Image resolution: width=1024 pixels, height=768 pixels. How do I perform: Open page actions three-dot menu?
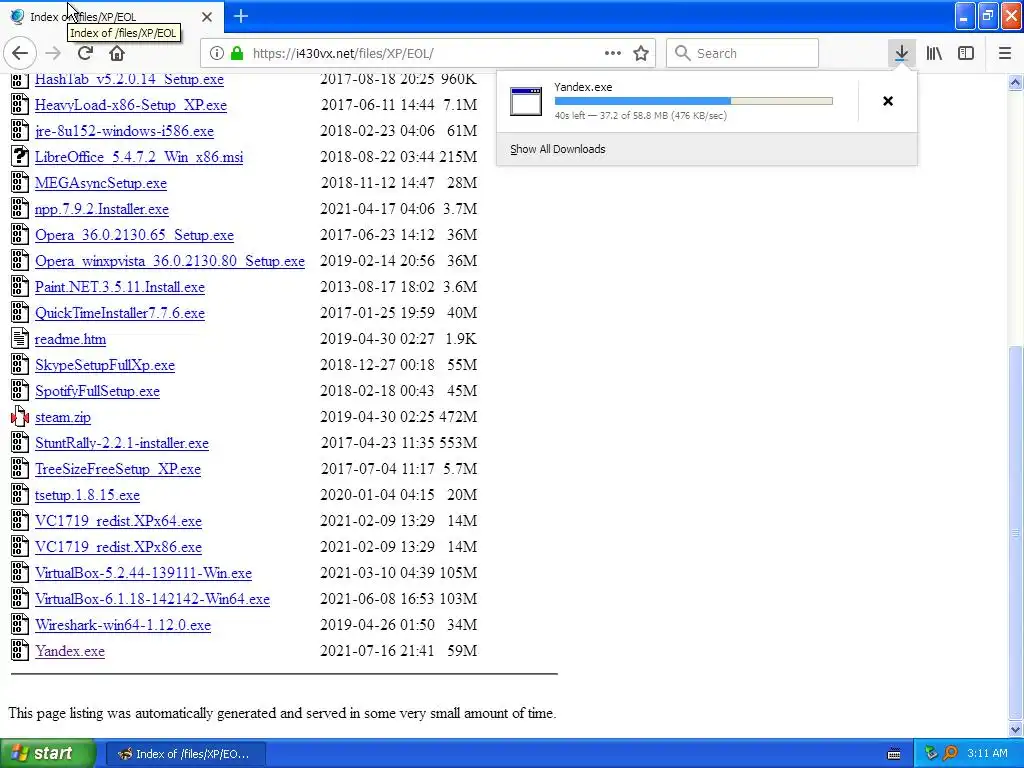pyautogui.click(x=613, y=54)
